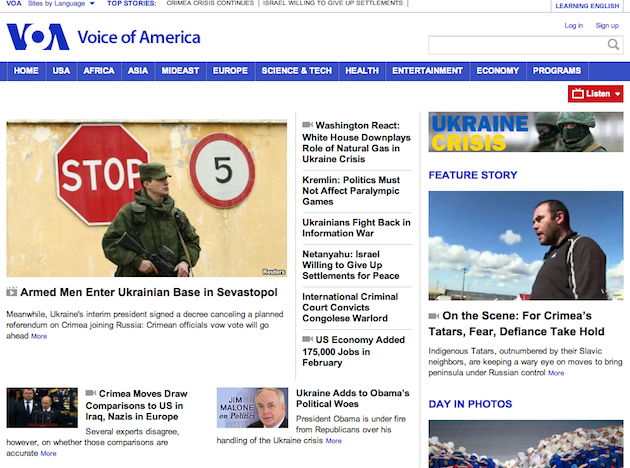Click the search magnifier icon
630x468 pixels.
pyautogui.click(x=613, y=45)
